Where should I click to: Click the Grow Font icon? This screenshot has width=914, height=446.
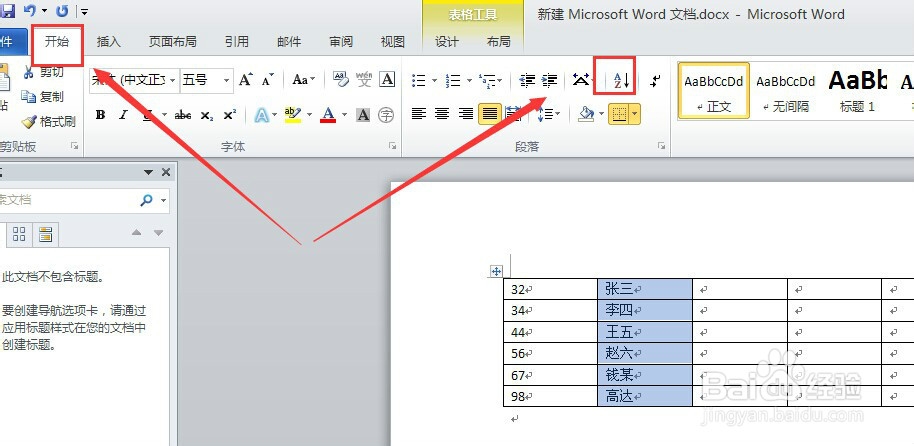pyautogui.click(x=246, y=80)
